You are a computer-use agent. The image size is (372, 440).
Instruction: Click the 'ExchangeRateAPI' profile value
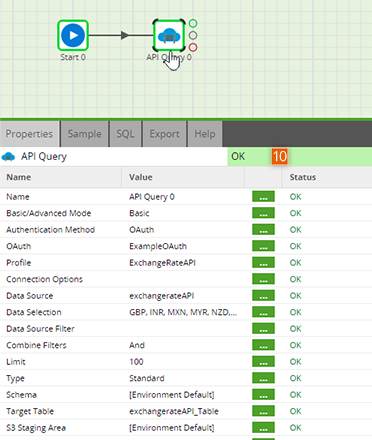(x=162, y=263)
